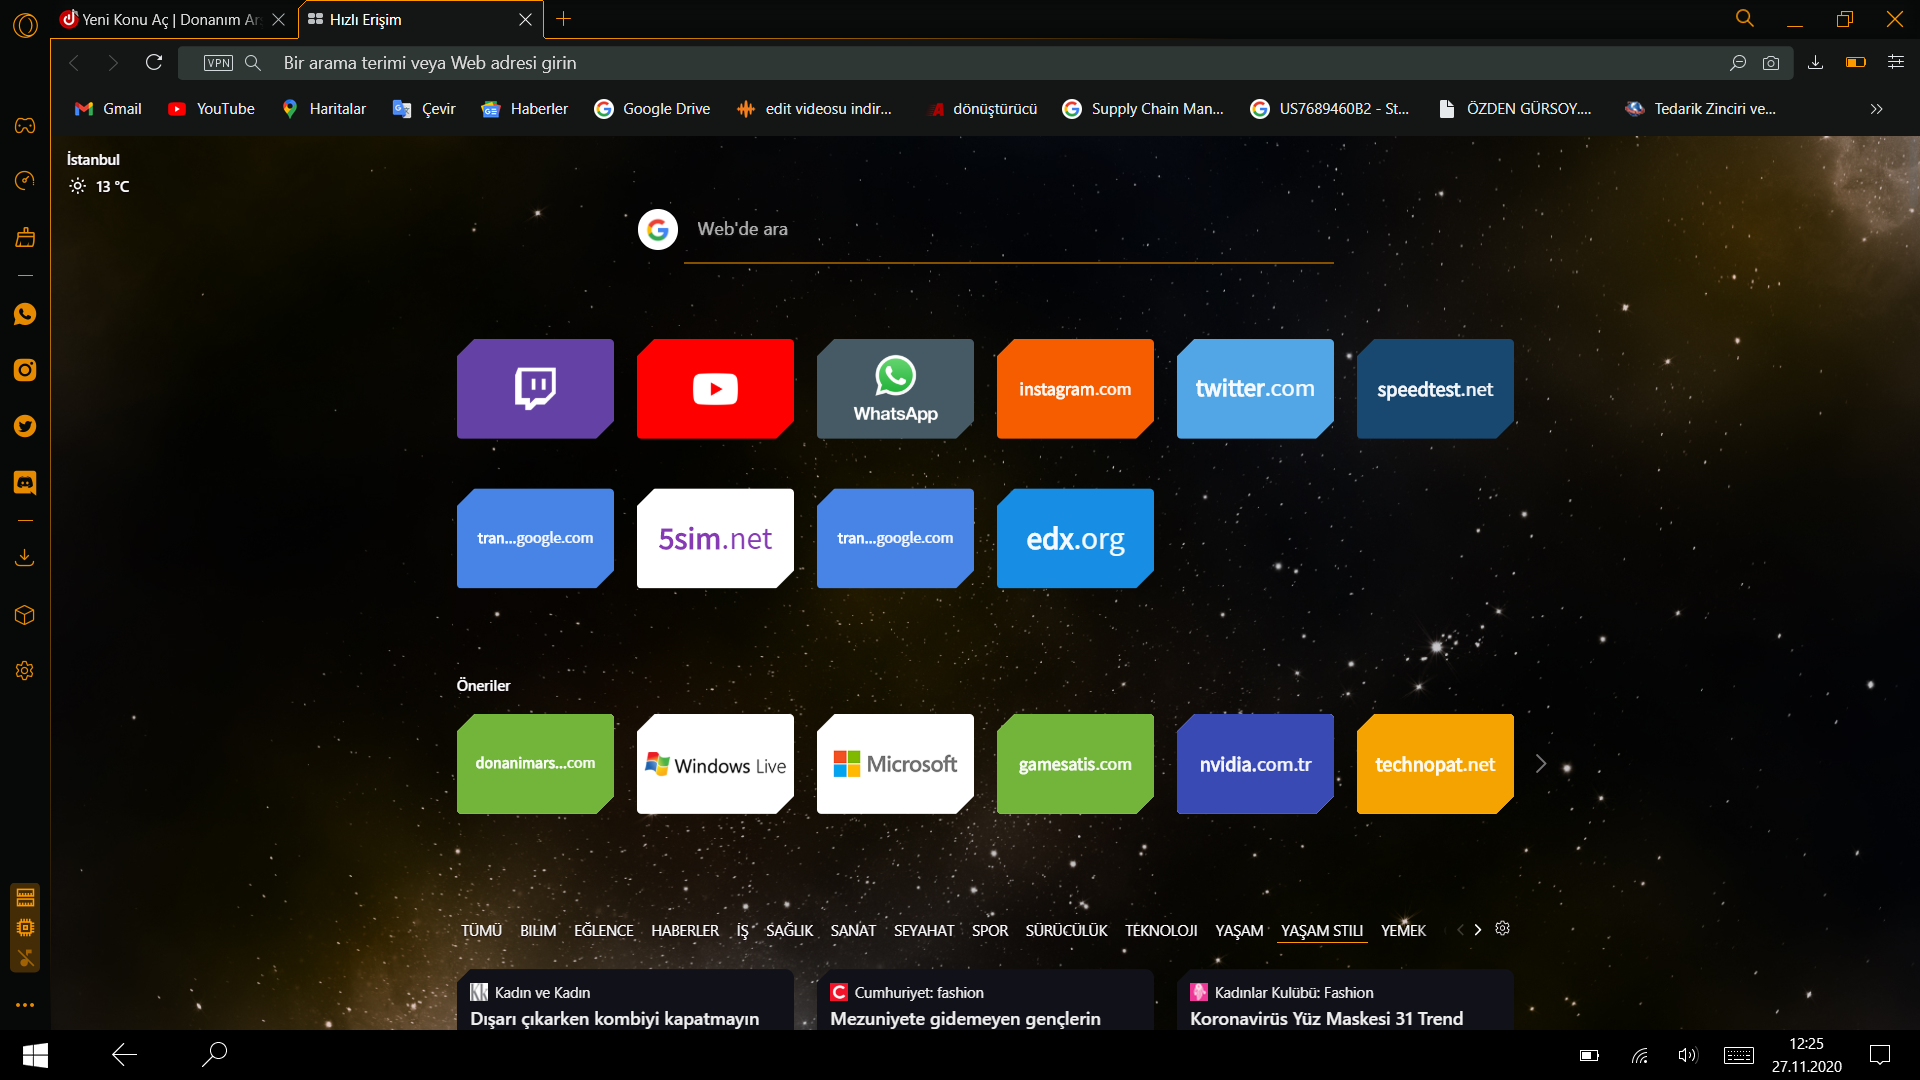Open Twitter in the sidebar
1920x1080 pixels.
pos(25,427)
